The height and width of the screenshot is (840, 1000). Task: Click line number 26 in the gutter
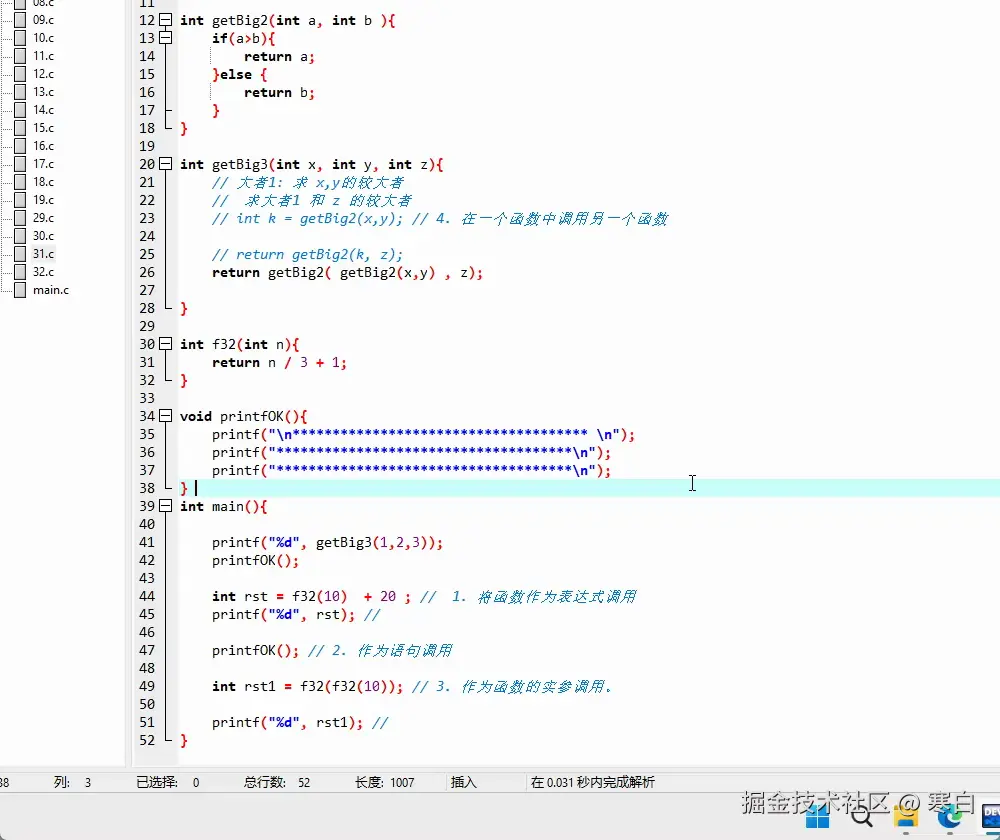coord(147,272)
